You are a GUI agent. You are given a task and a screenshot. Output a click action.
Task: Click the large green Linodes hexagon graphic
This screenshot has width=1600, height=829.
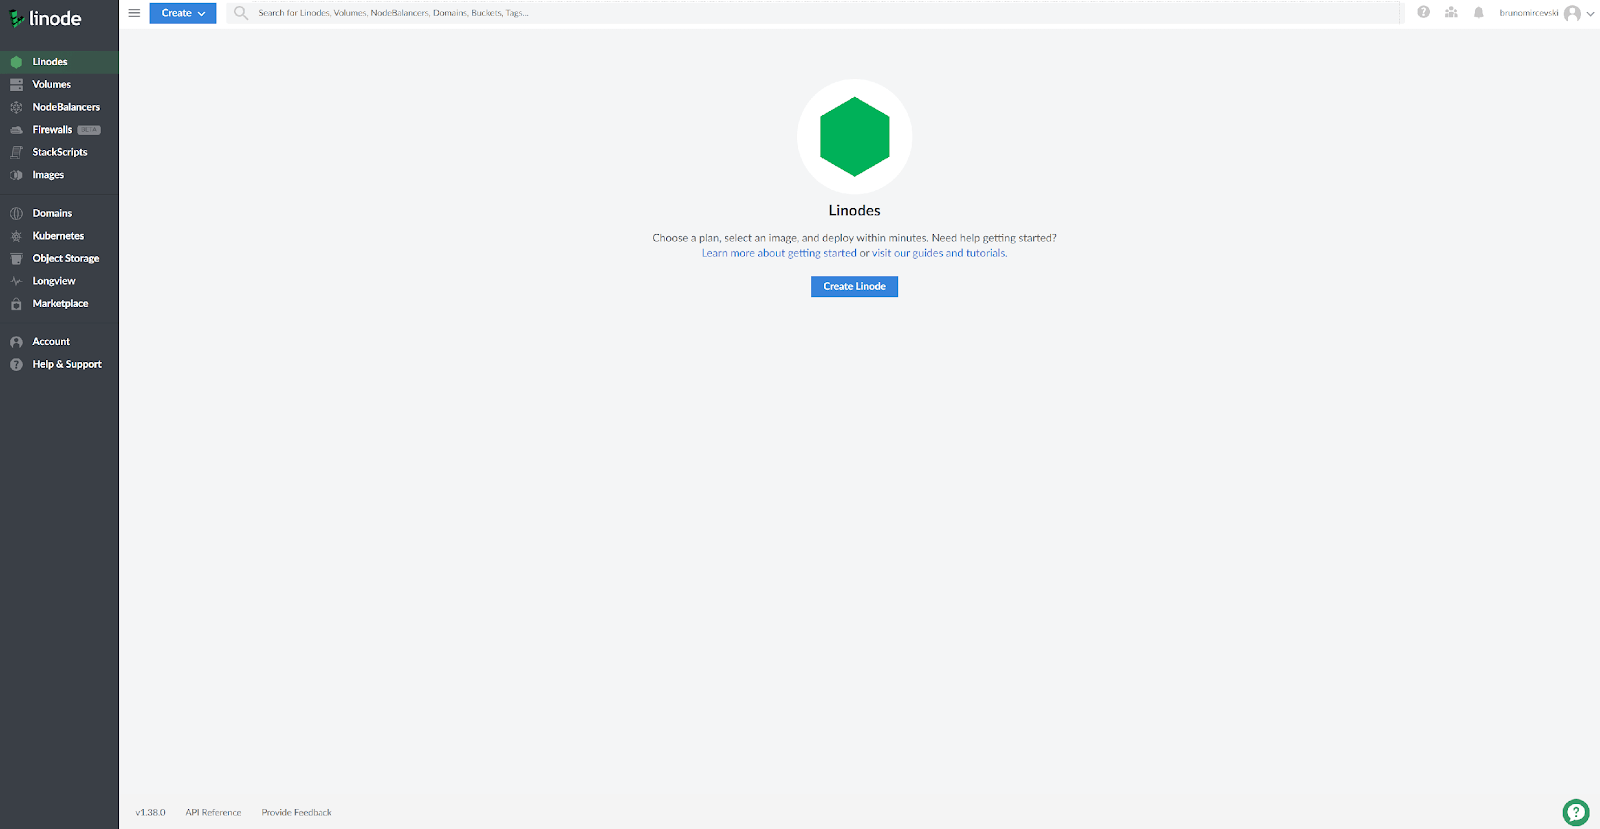(x=854, y=136)
